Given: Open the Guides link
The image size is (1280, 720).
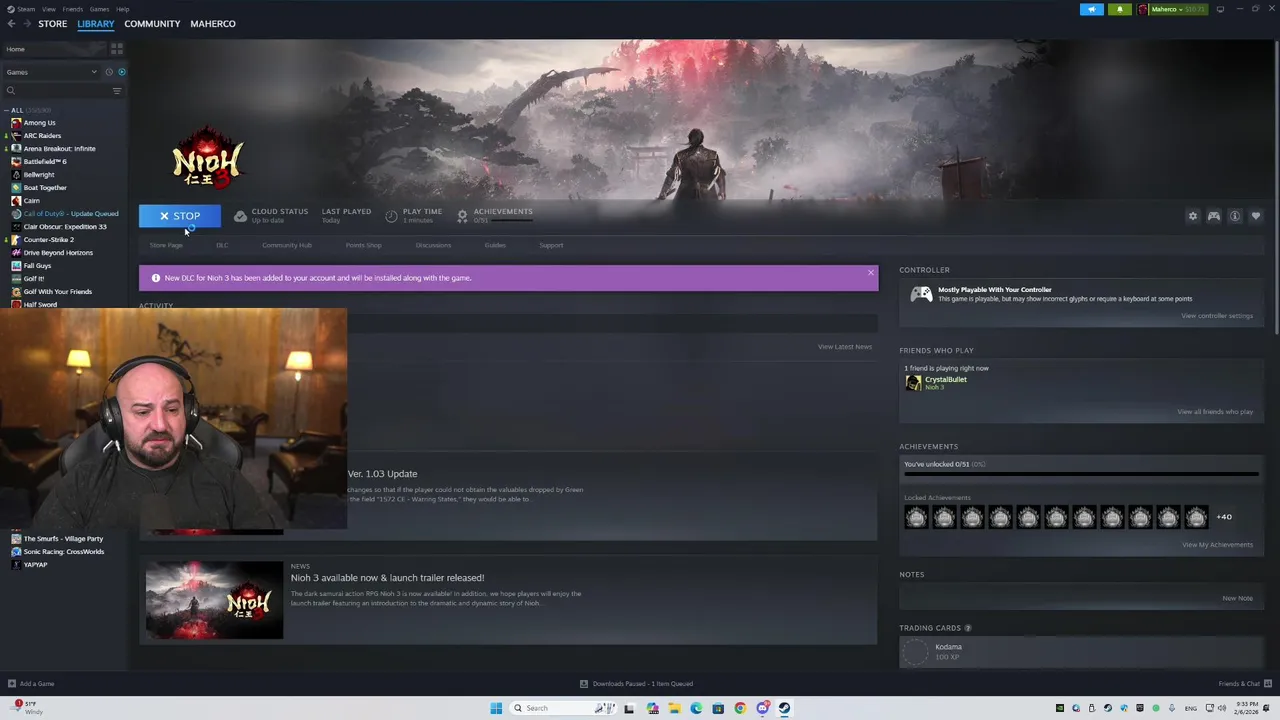Looking at the screenshot, I should (495, 245).
